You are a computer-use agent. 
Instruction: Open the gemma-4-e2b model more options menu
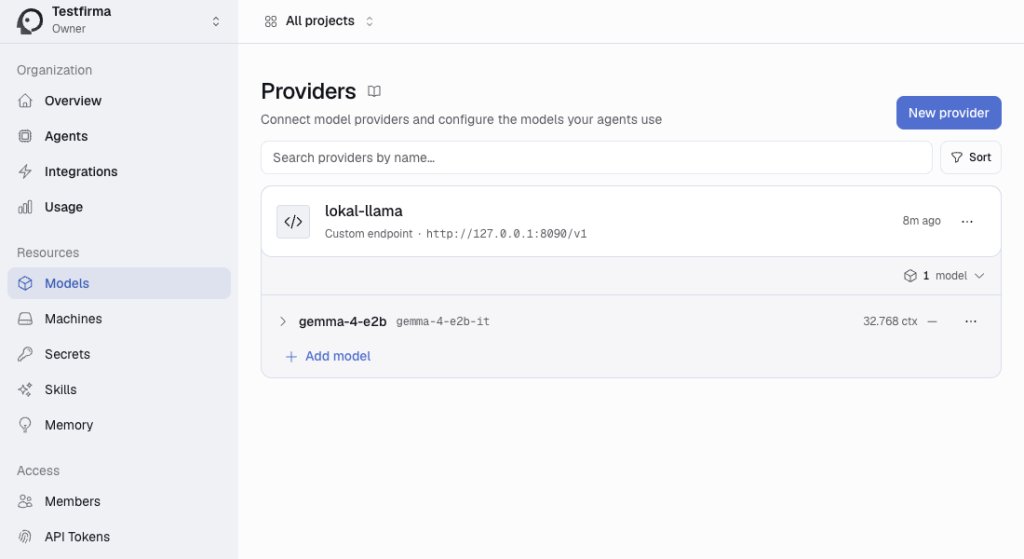coord(971,321)
